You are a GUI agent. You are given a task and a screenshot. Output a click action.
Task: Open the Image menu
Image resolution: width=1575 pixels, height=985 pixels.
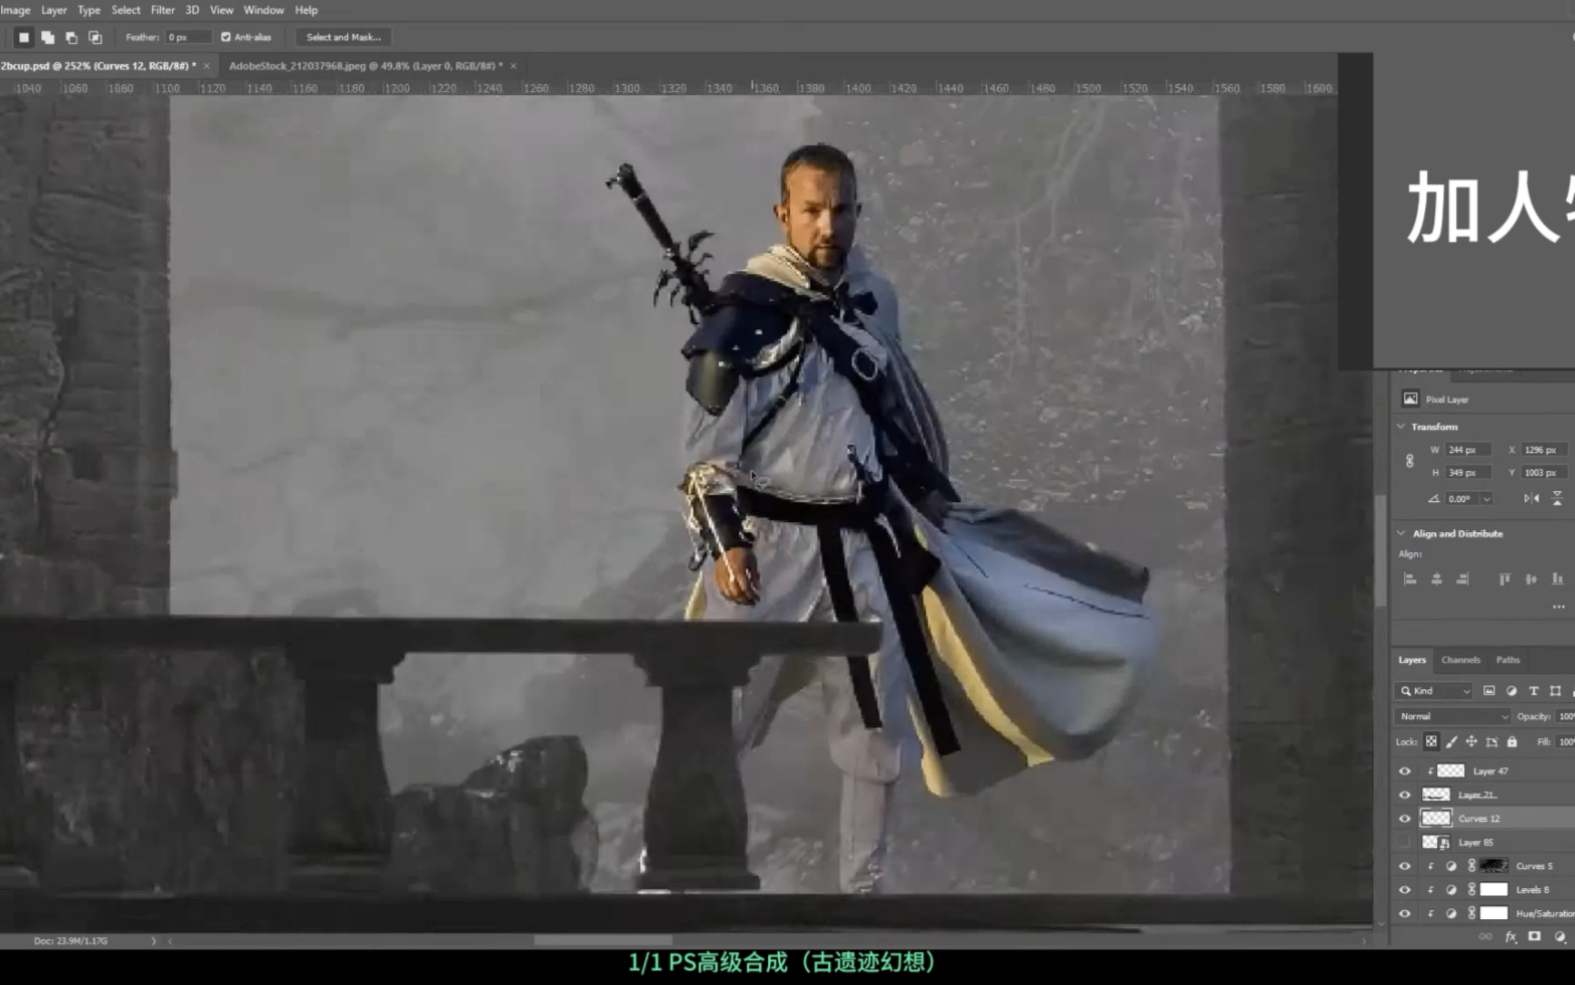(x=15, y=10)
